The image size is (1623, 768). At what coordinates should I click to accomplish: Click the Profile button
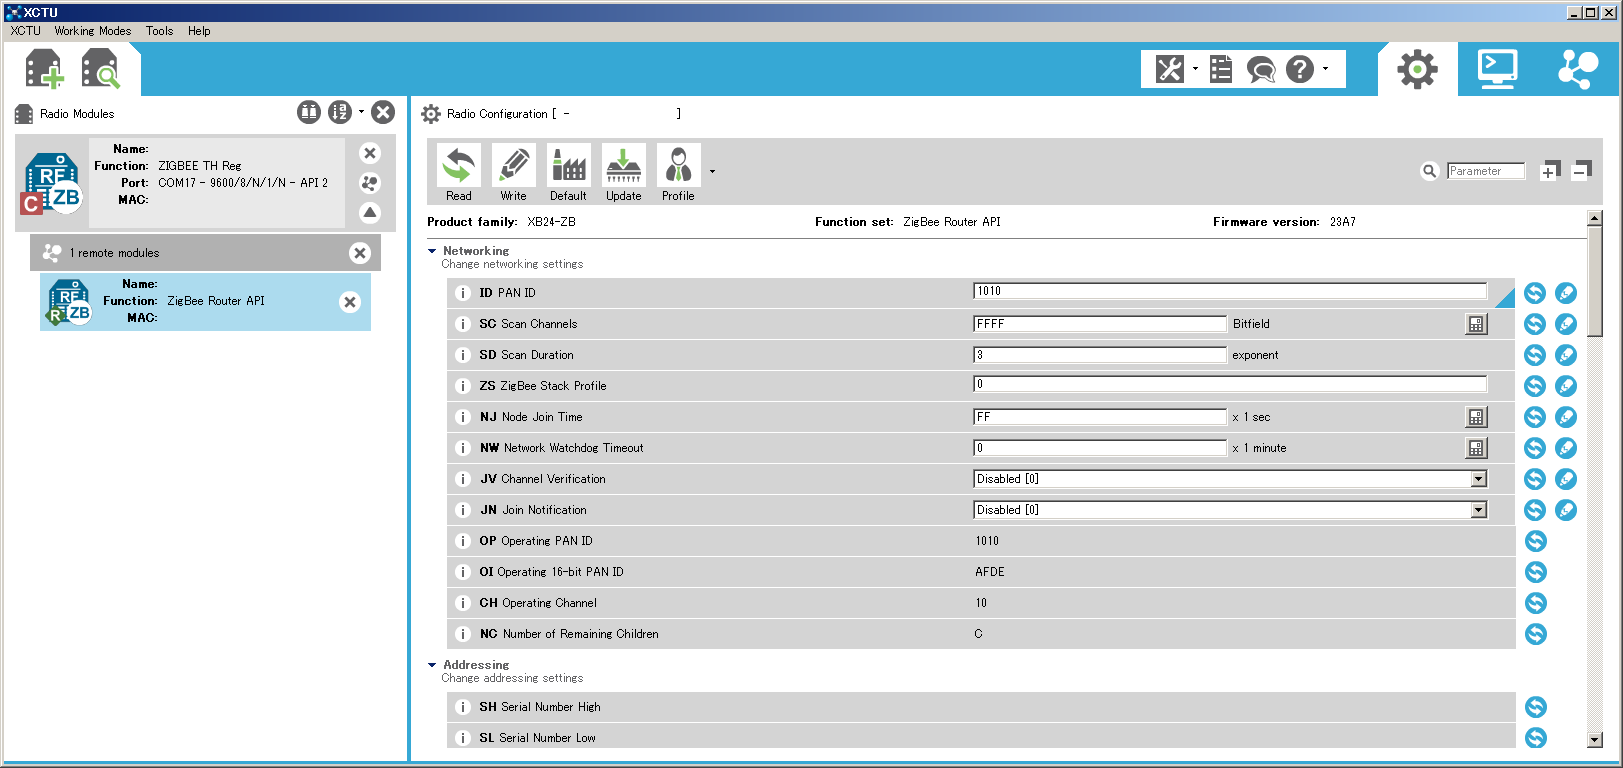(678, 173)
